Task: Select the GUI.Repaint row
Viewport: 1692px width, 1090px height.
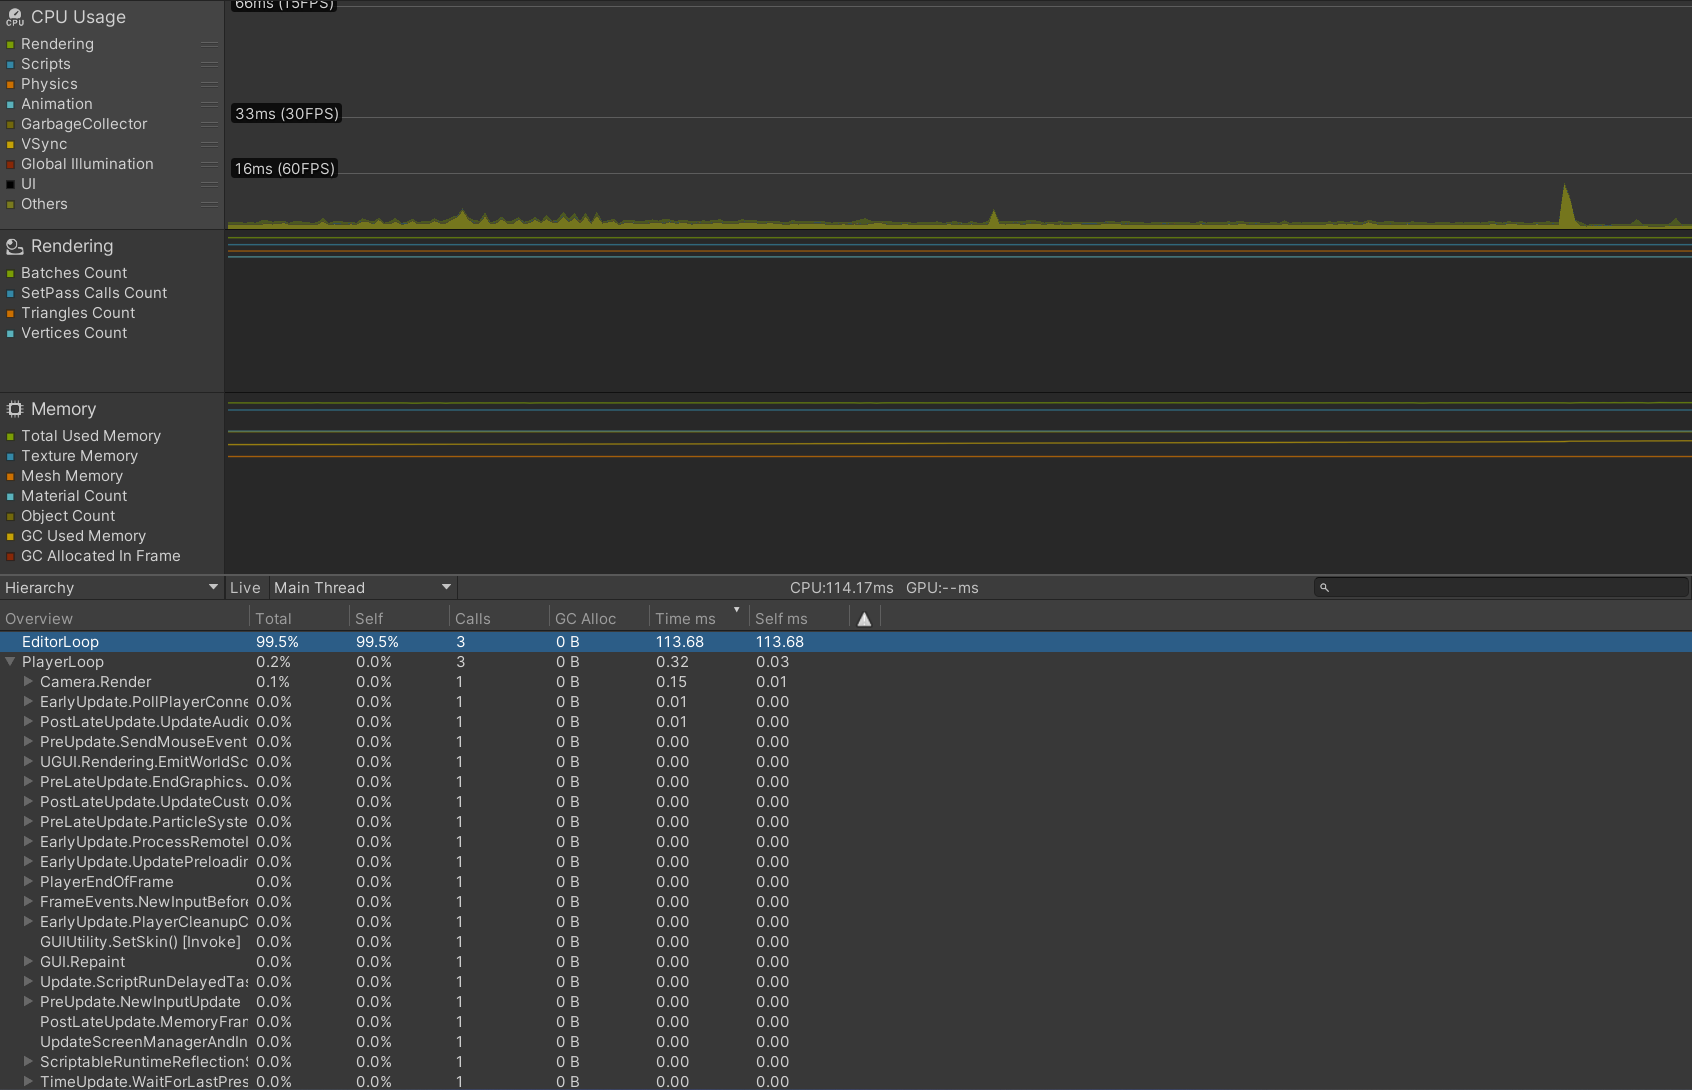Action: pyautogui.click(x=82, y=962)
